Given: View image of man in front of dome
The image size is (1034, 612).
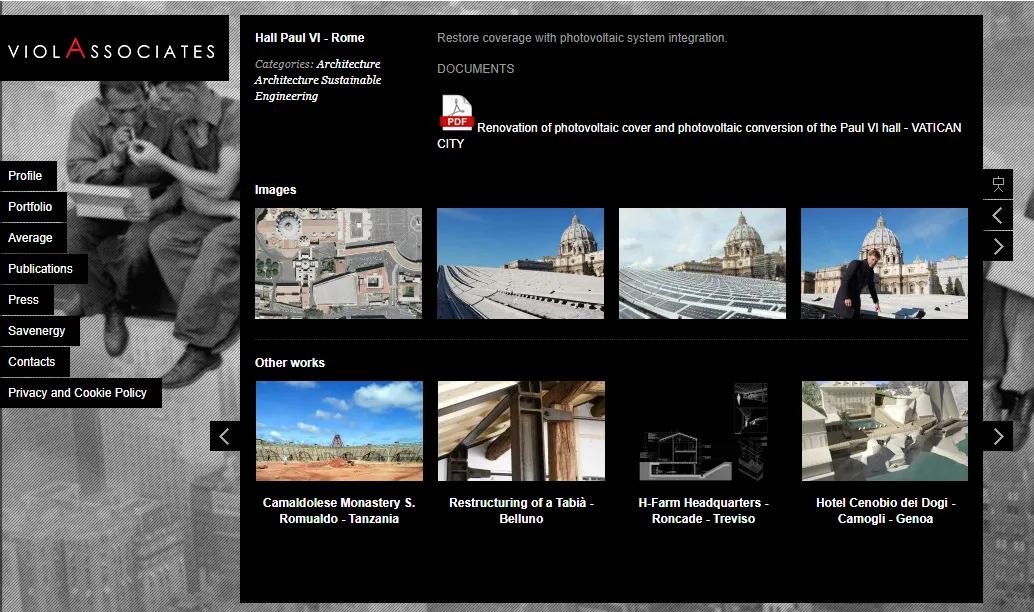Looking at the screenshot, I should point(884,263).
